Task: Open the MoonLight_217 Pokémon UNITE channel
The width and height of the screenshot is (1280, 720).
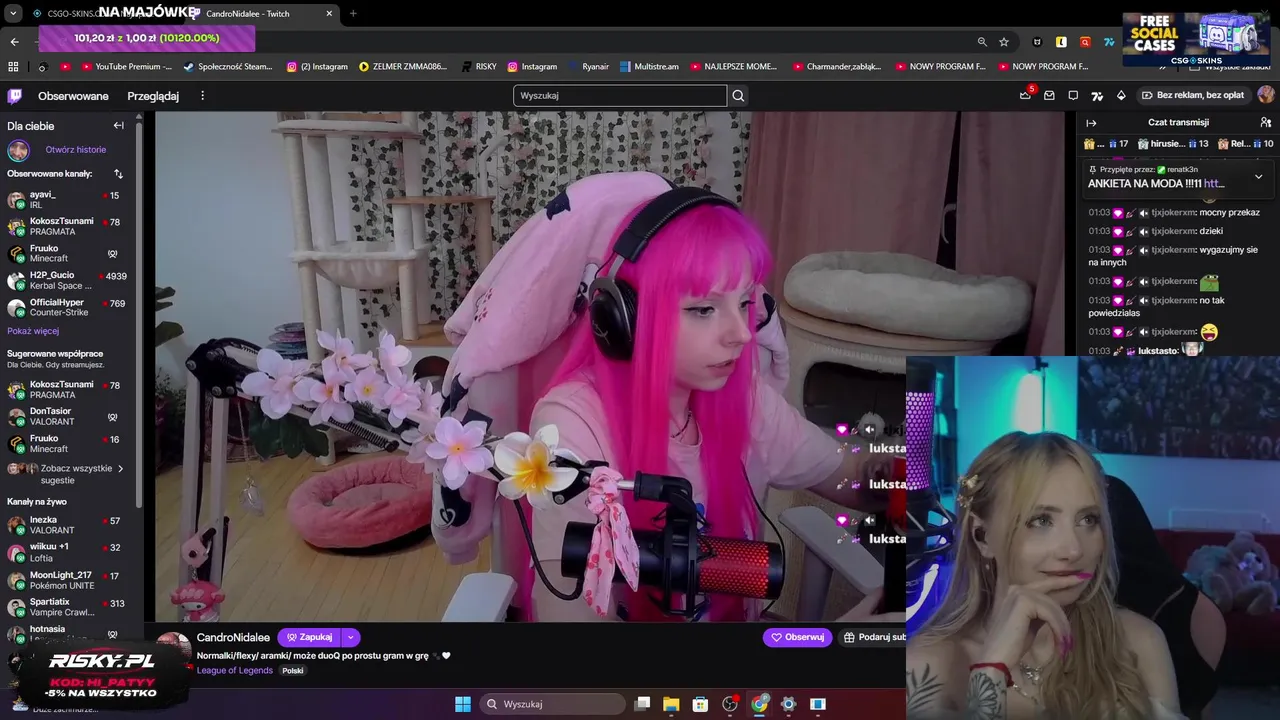Action: [x=65, y=581]
